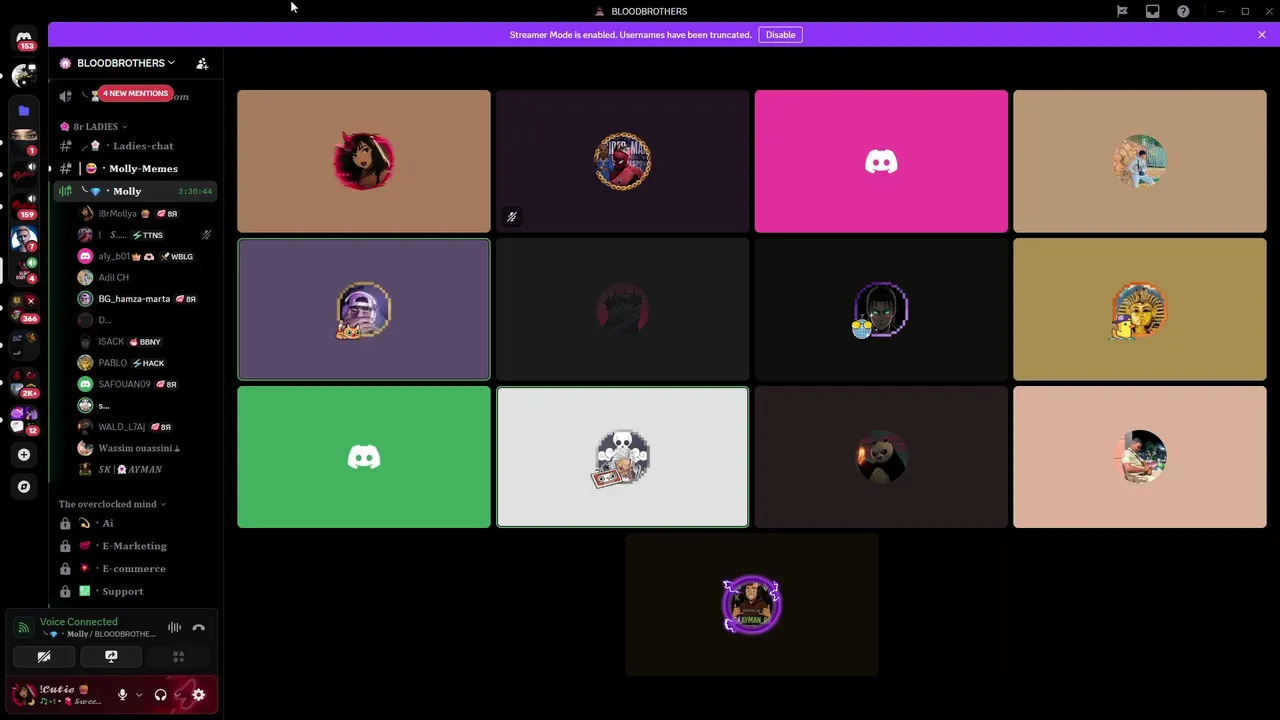Mute microphone in user panel
Screen dimensions: 1280x720
(x=122, y=695)
